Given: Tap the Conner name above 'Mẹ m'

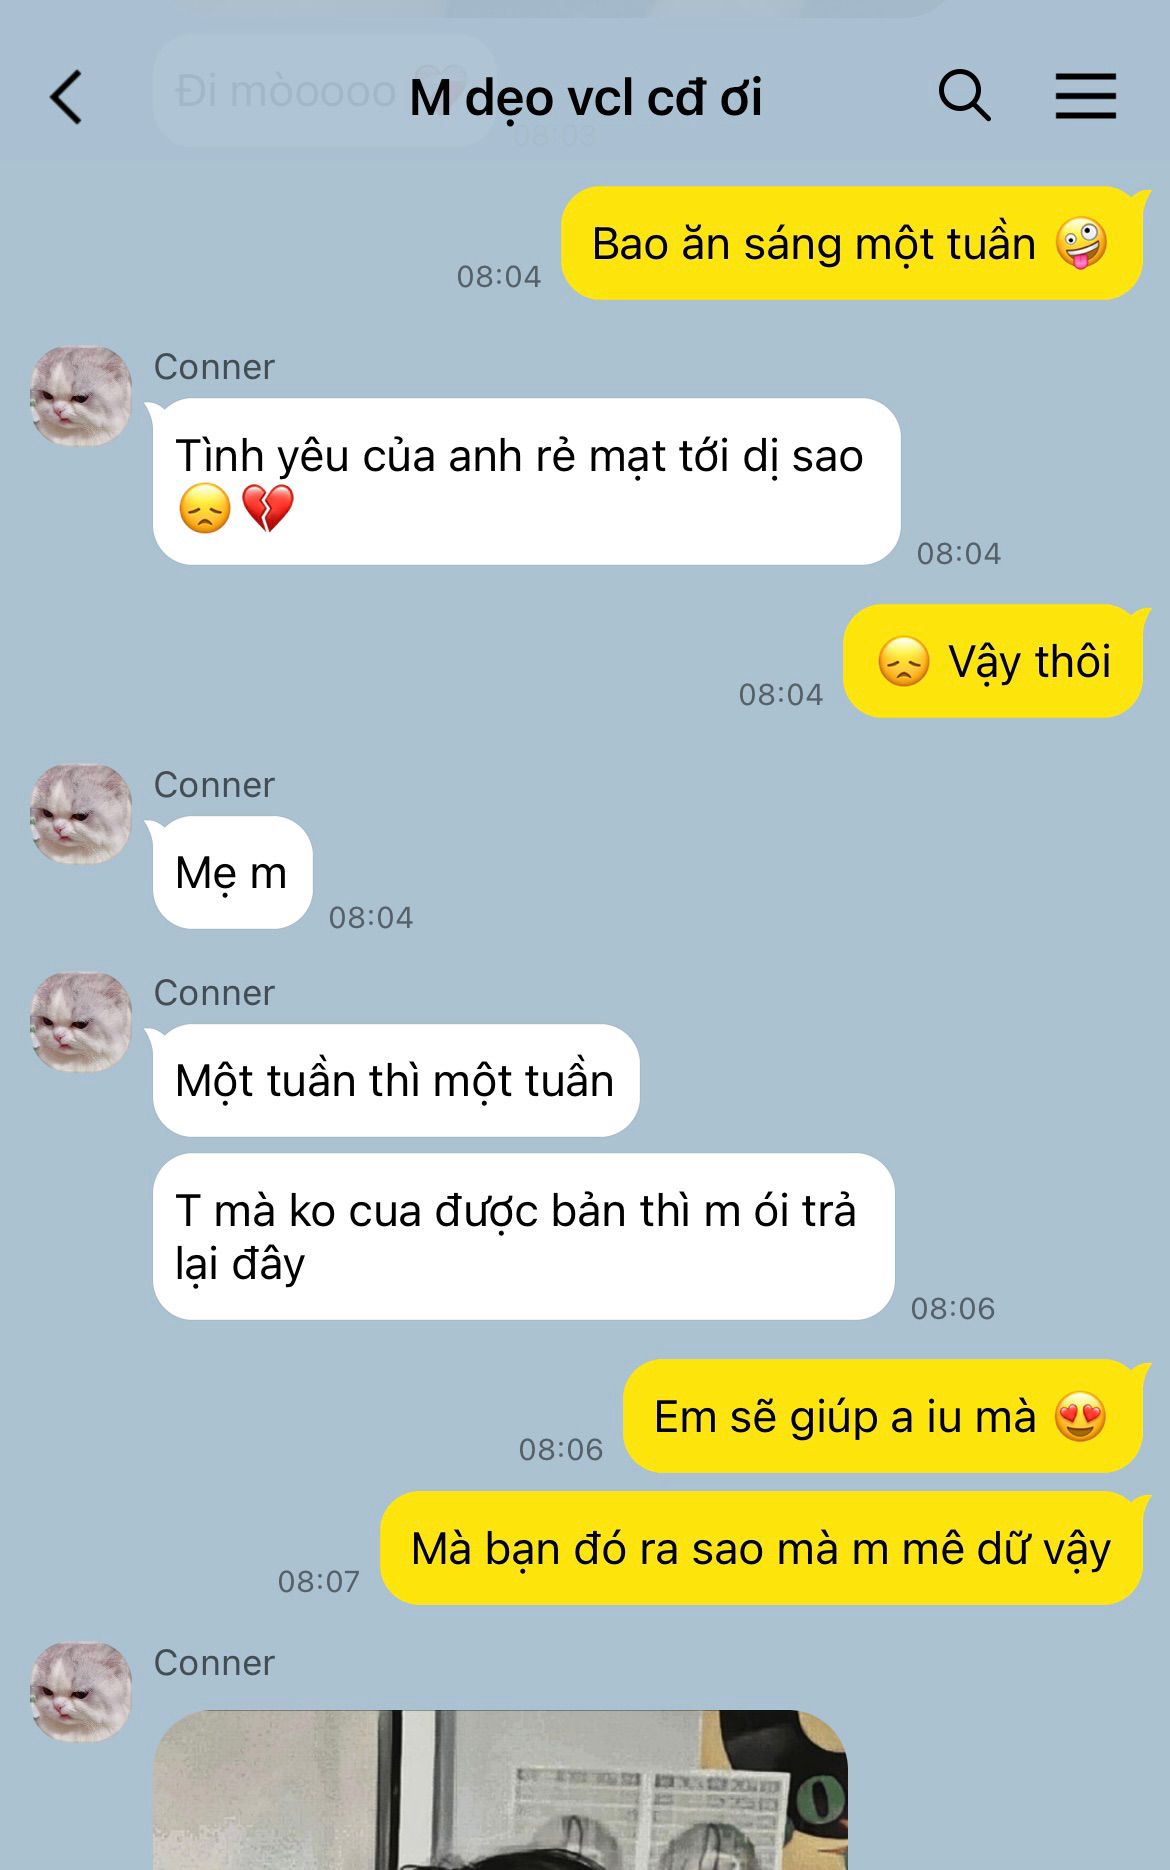Looking at the screenshot, I should coord(214,785).
